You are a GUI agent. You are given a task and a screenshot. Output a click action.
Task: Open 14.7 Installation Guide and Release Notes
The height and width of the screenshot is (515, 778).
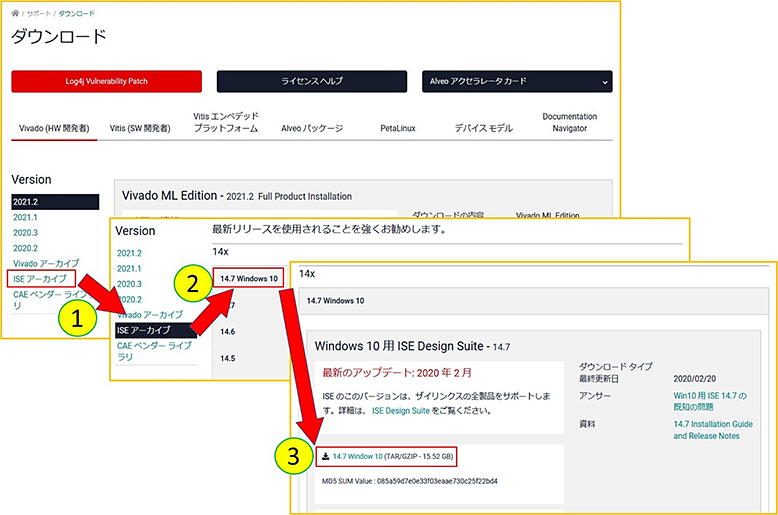tap(713, 430)
